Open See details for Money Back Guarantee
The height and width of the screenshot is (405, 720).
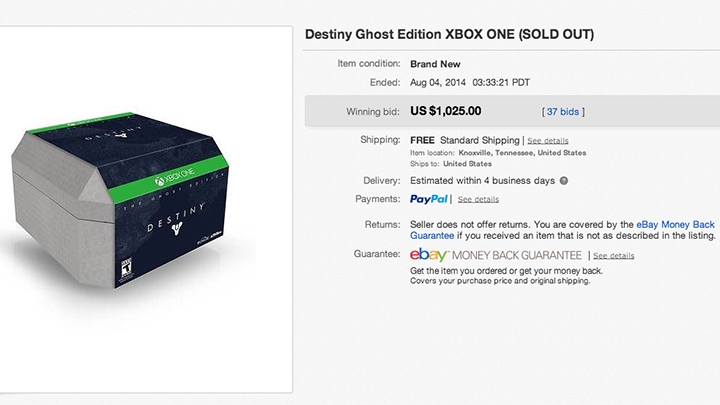click(x=613, y=256)
